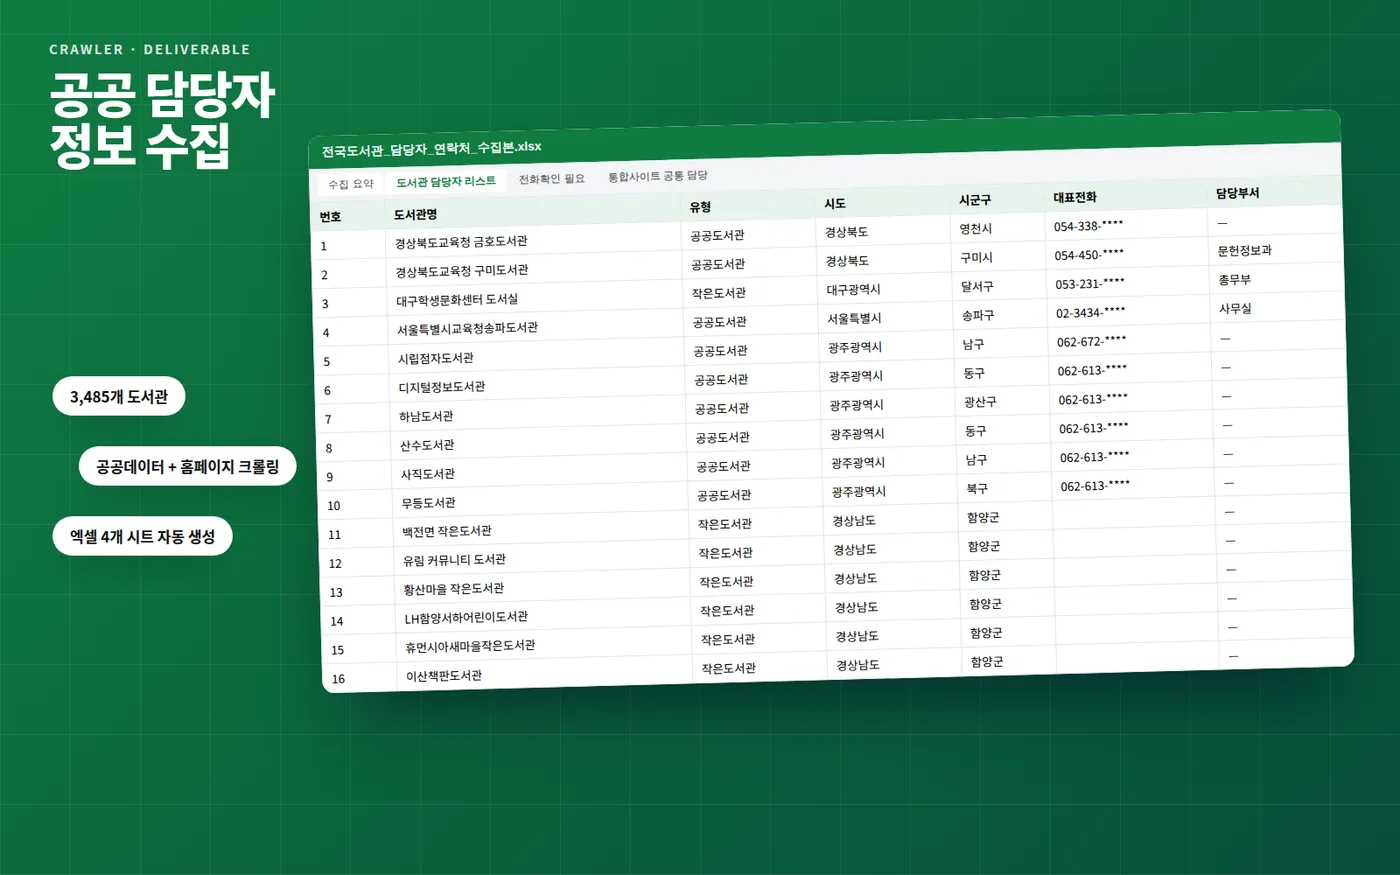Click the 엑셀 4개 시트 자동 생성 badge
The image size is (1400, 875).
[x=143, y=536]
